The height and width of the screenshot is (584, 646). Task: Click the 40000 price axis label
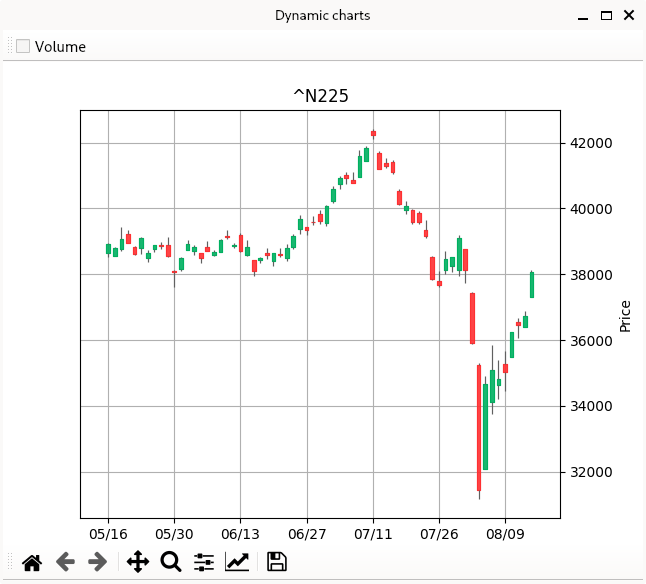(x=591, y=209)
